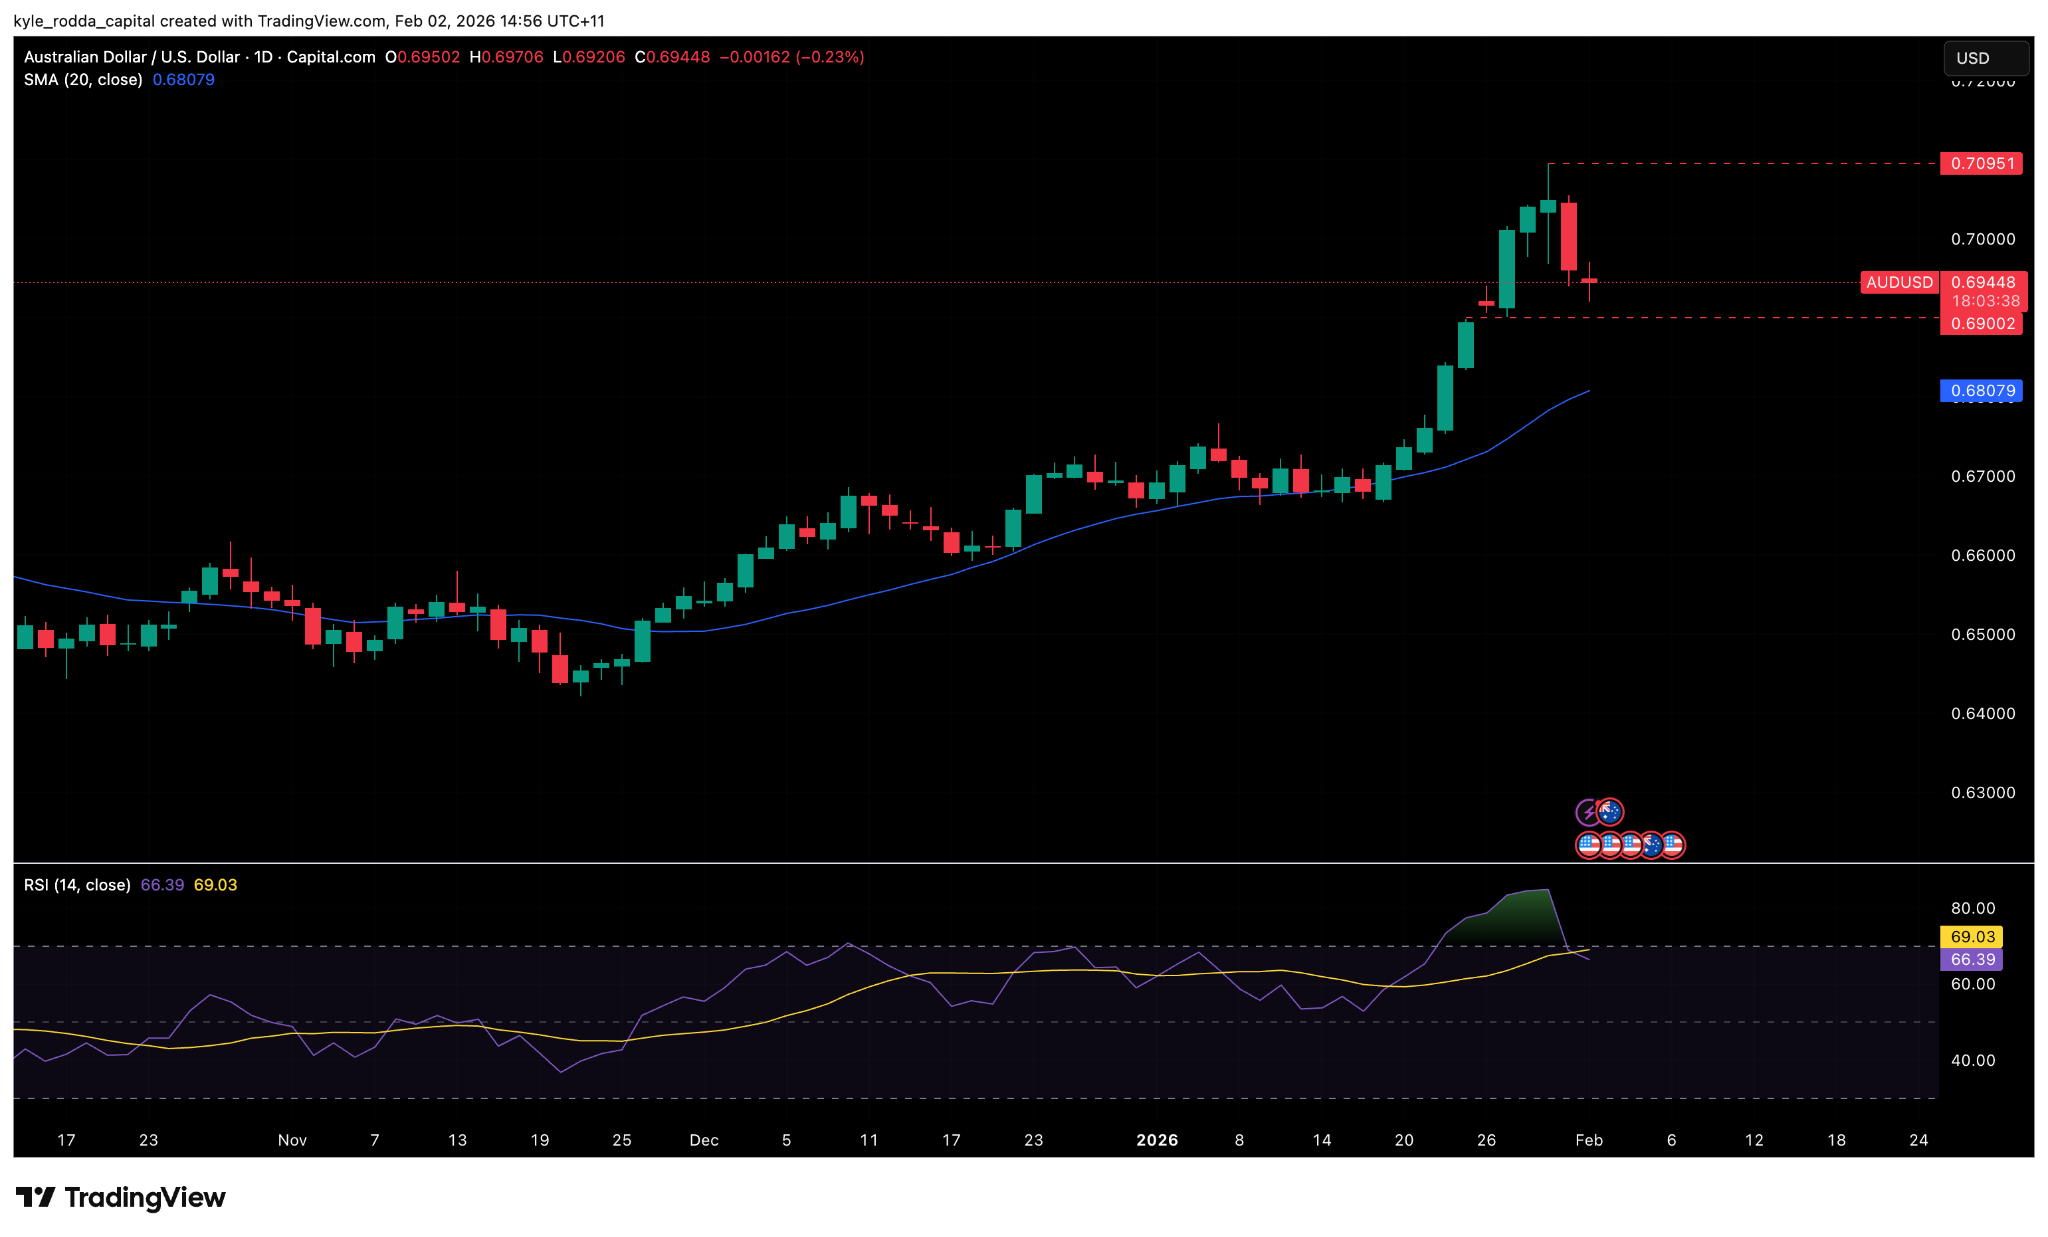Select the 0.69002 dashed level price label
Screen dimensions: 2048x1237
[x=1981, y=324]
